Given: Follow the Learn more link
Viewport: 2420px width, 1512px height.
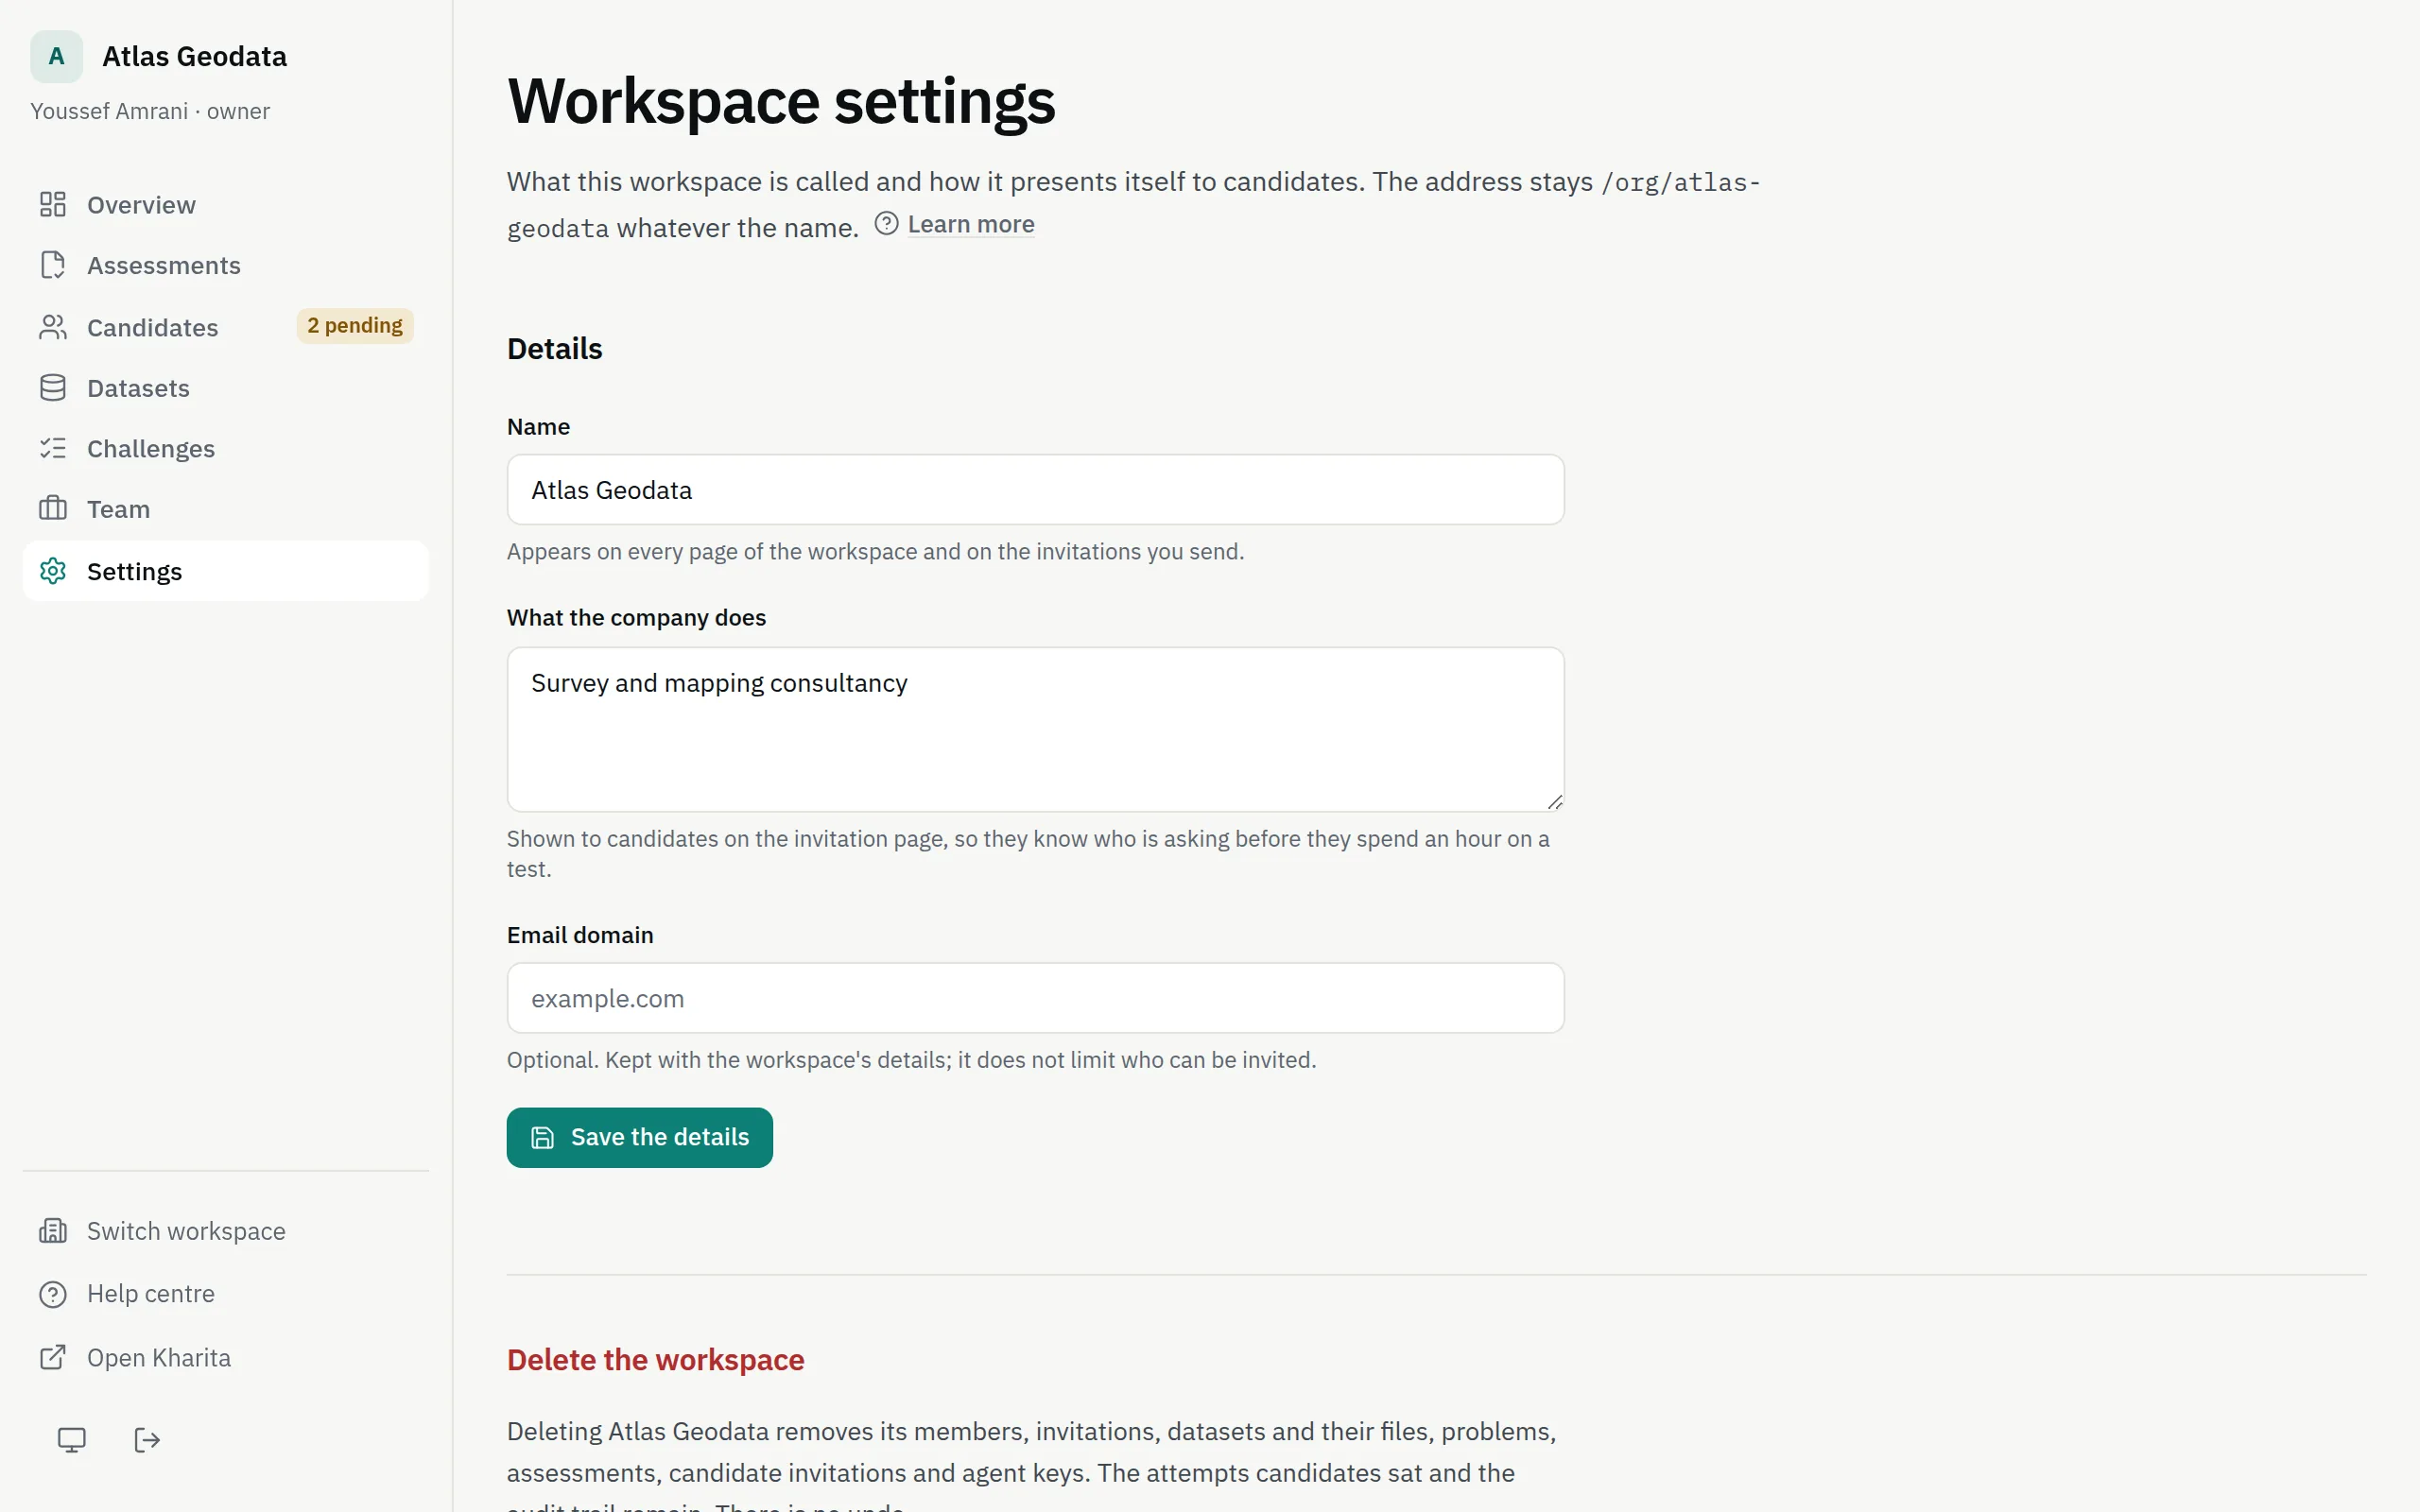Looking at the screenshot, I should point(971,224).
